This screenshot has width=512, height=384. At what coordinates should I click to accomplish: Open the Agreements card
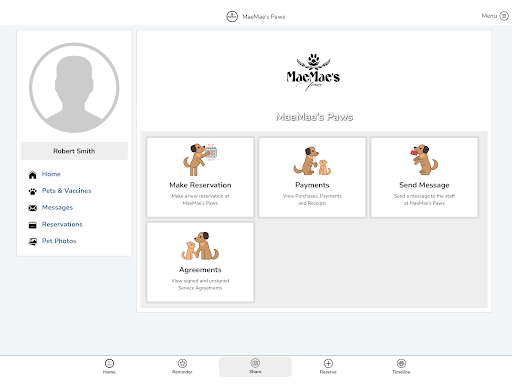[200, 262]
